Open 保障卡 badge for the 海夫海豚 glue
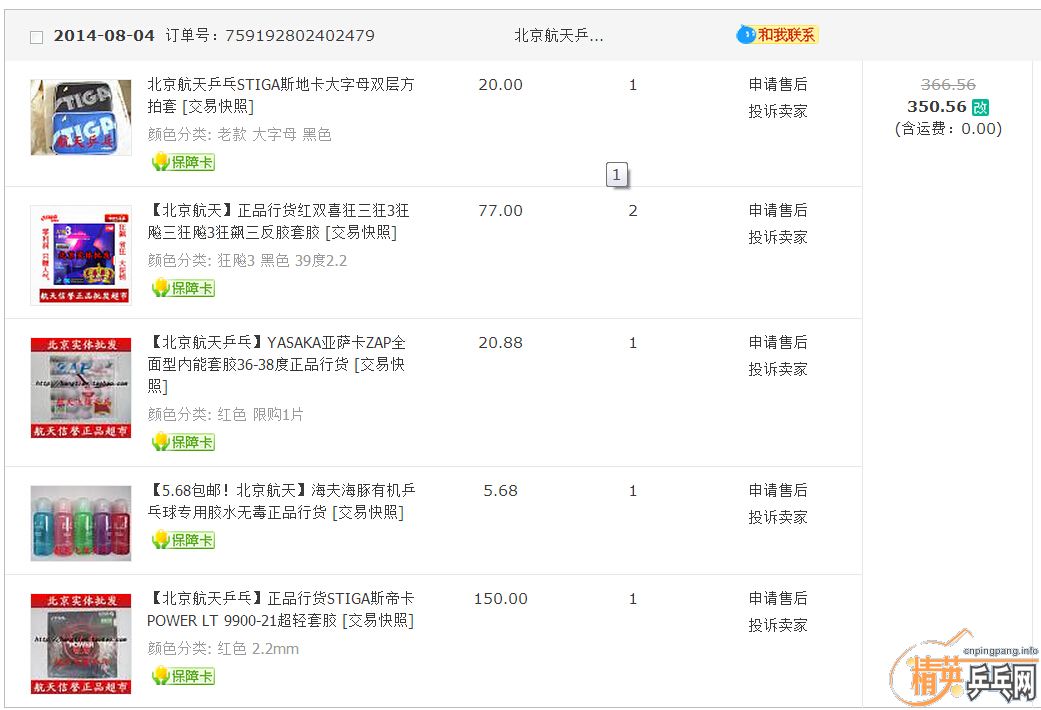 point(183,540)
